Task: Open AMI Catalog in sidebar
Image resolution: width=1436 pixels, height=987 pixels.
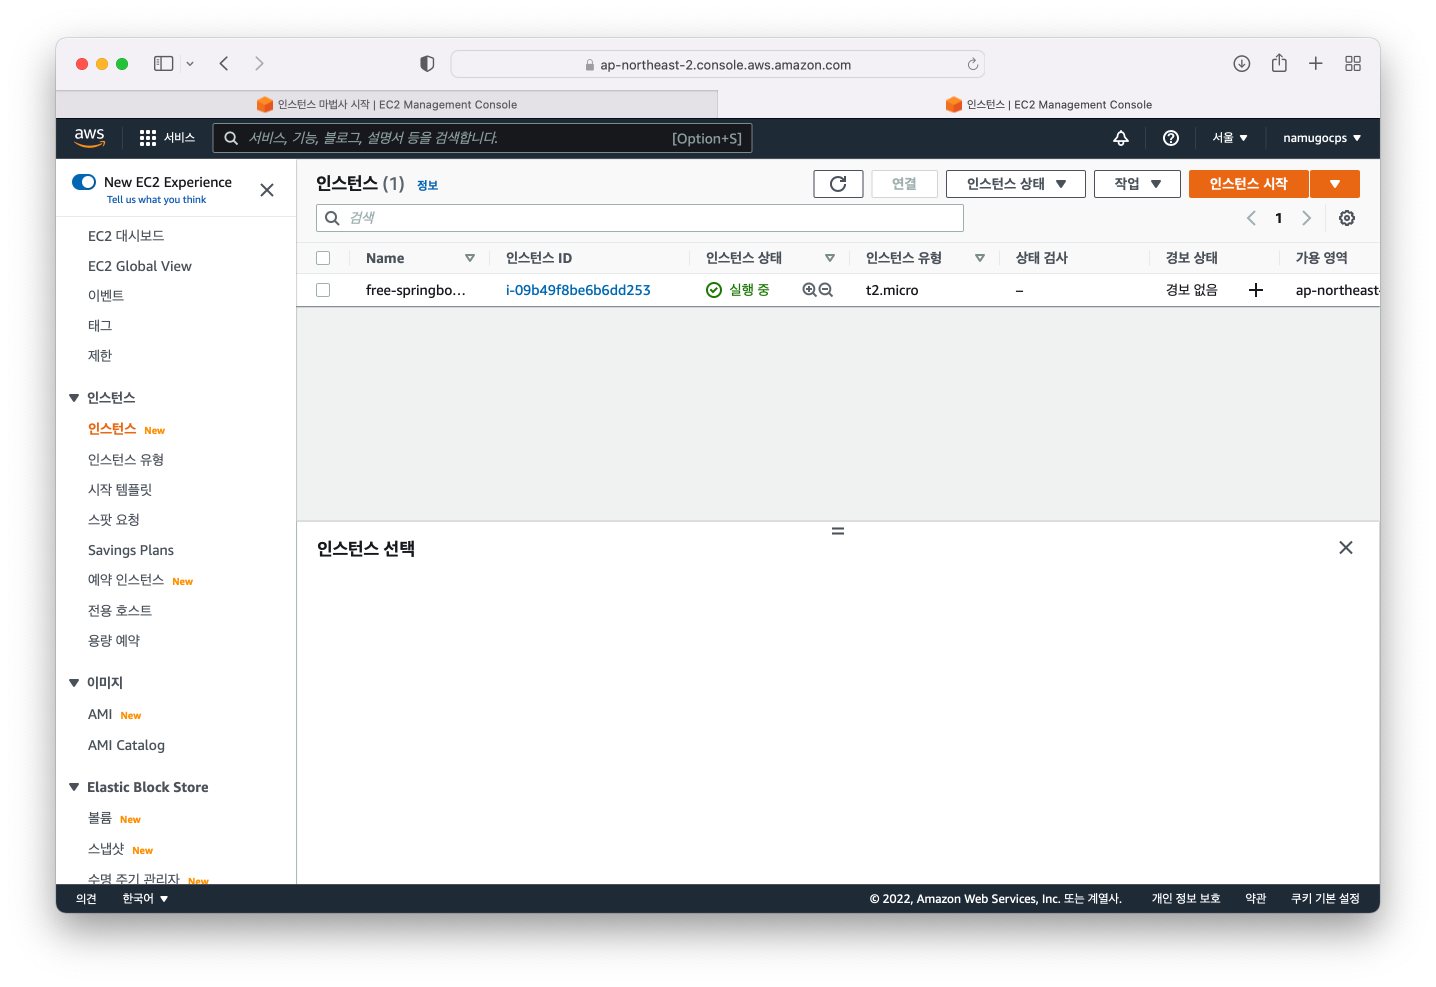Action: coord(126,745)
